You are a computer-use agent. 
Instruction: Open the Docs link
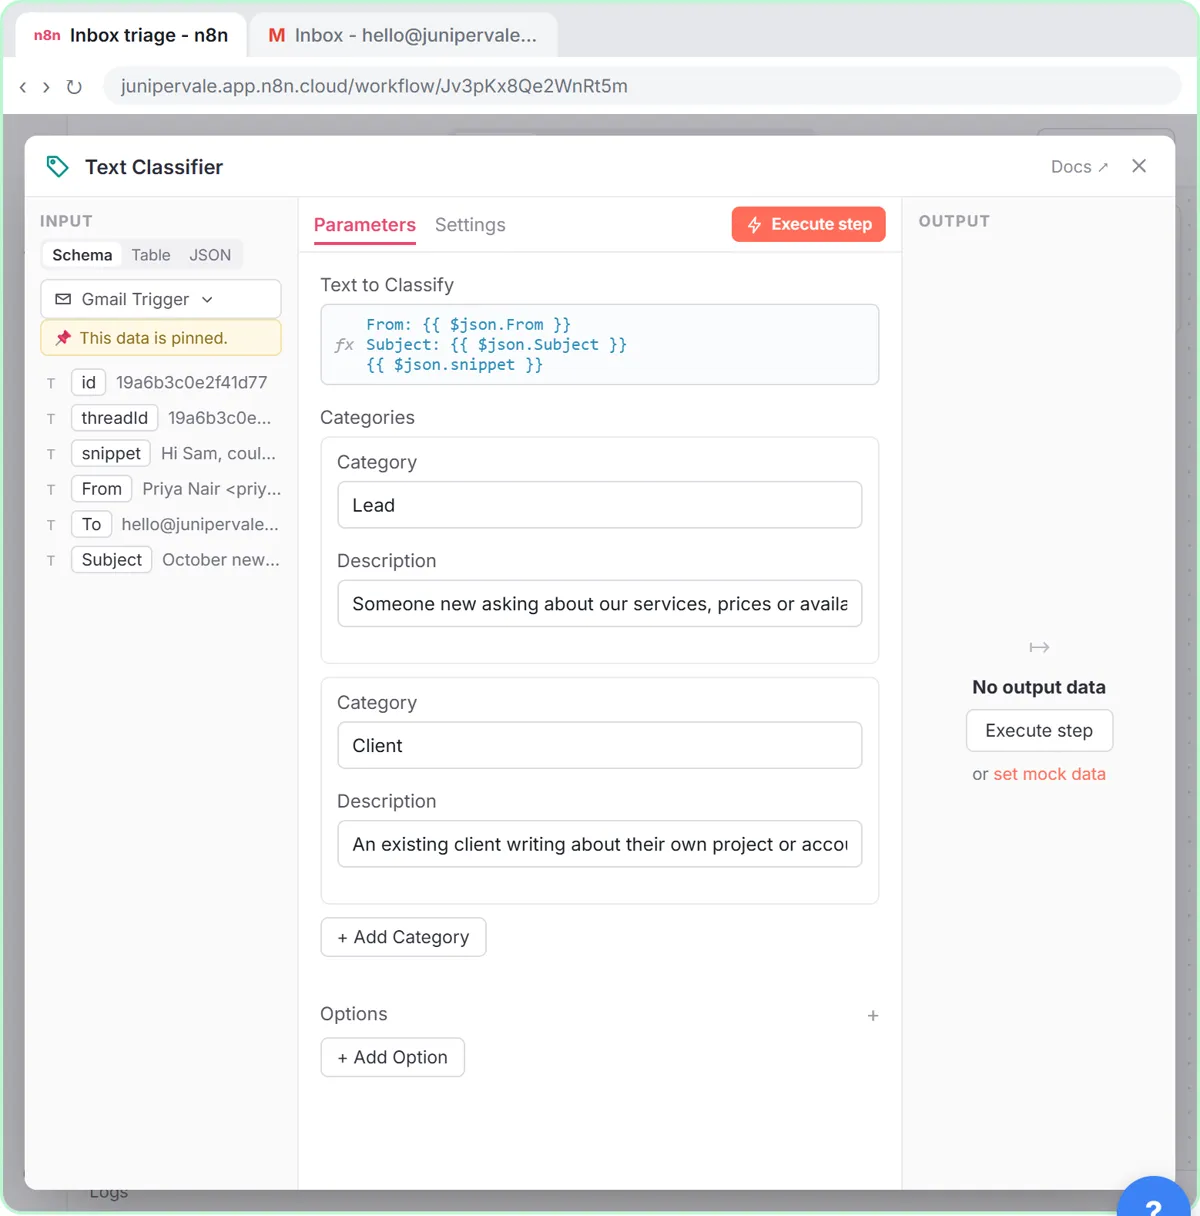pyautogui.click(x=1079, y=167)
